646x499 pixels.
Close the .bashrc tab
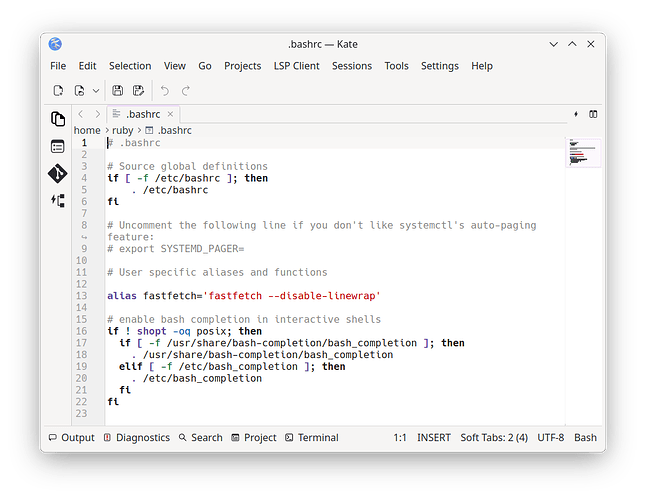[x=169, y=114]
